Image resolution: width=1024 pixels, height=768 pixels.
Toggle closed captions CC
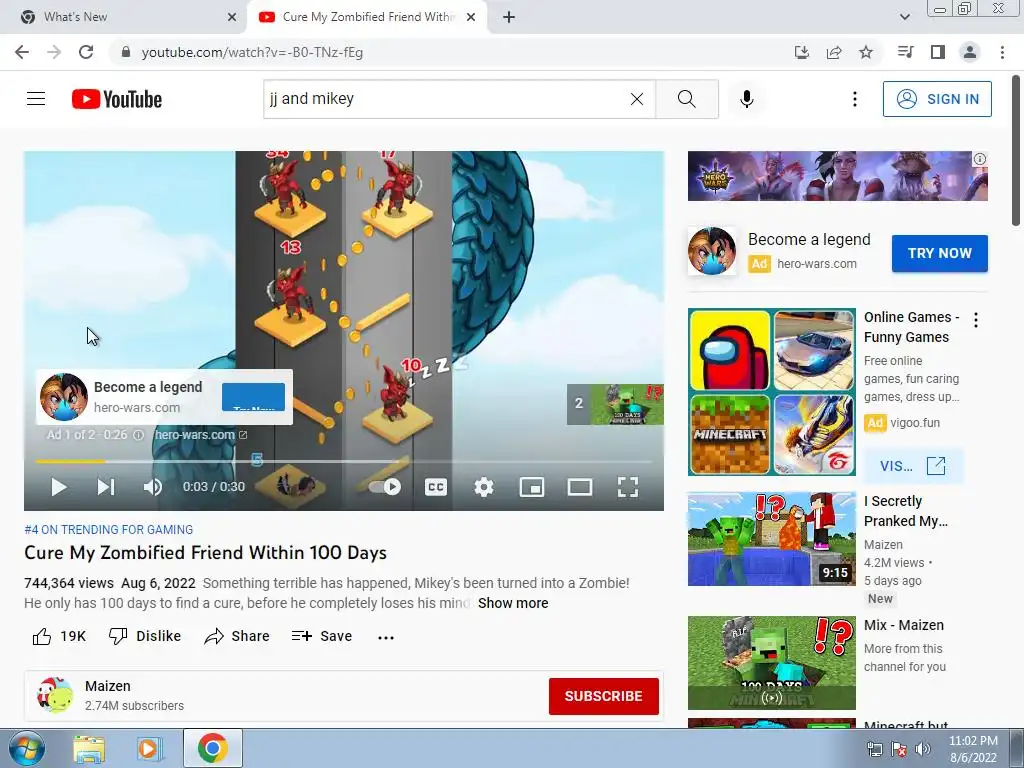[436, 487]
